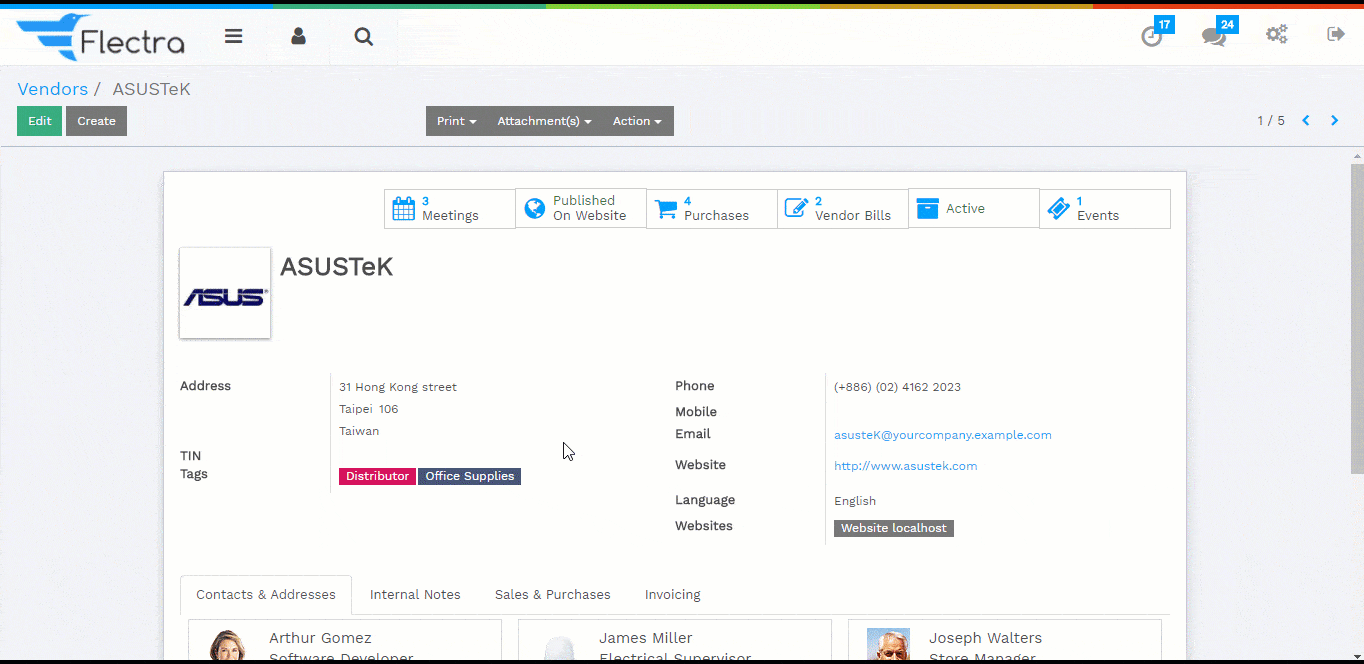Expand the Attachment(s) dropdown

[544, 120]
